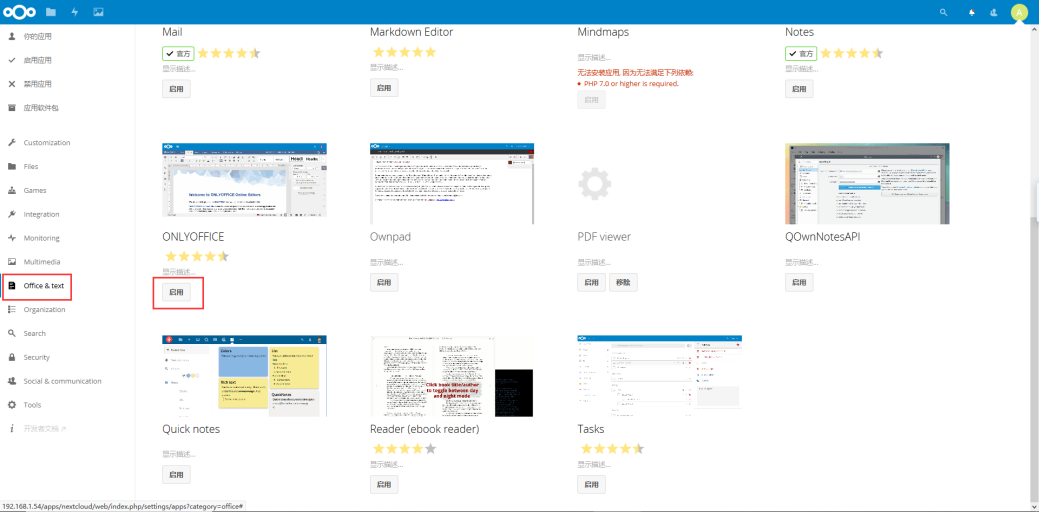This screenshot has height=512, width=1039.
Task: Enable the Reader (ebook reader) app
Action: 384,485
